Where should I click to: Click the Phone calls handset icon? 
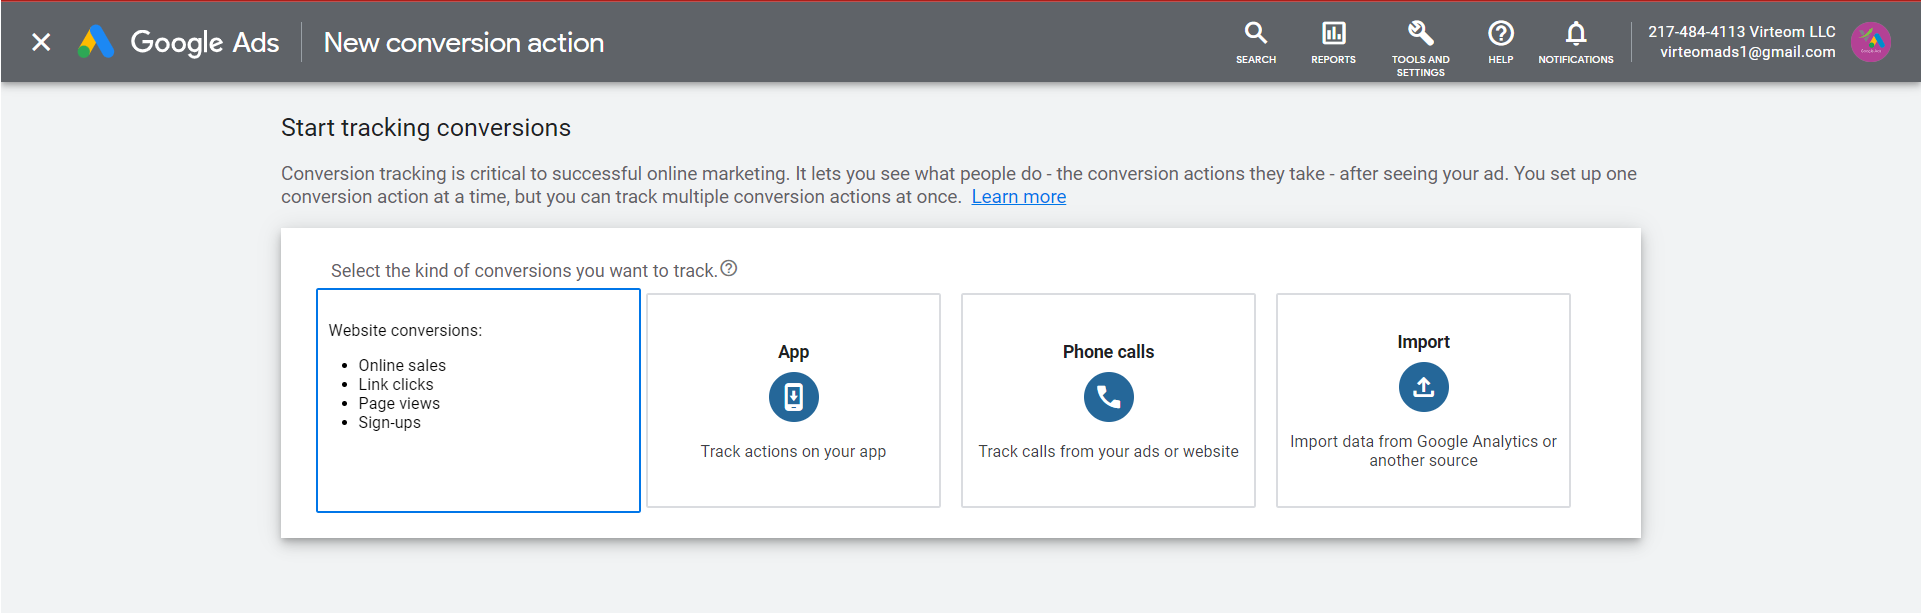[1108, 397]
